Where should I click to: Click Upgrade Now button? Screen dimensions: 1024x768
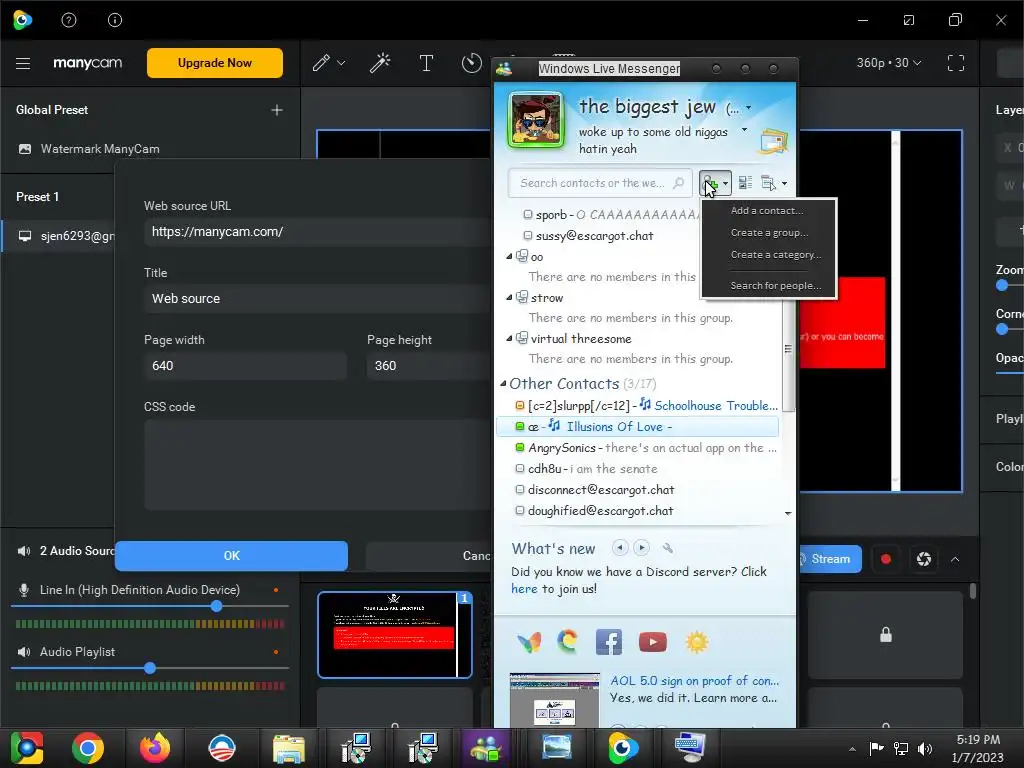(x=215, y=63)
